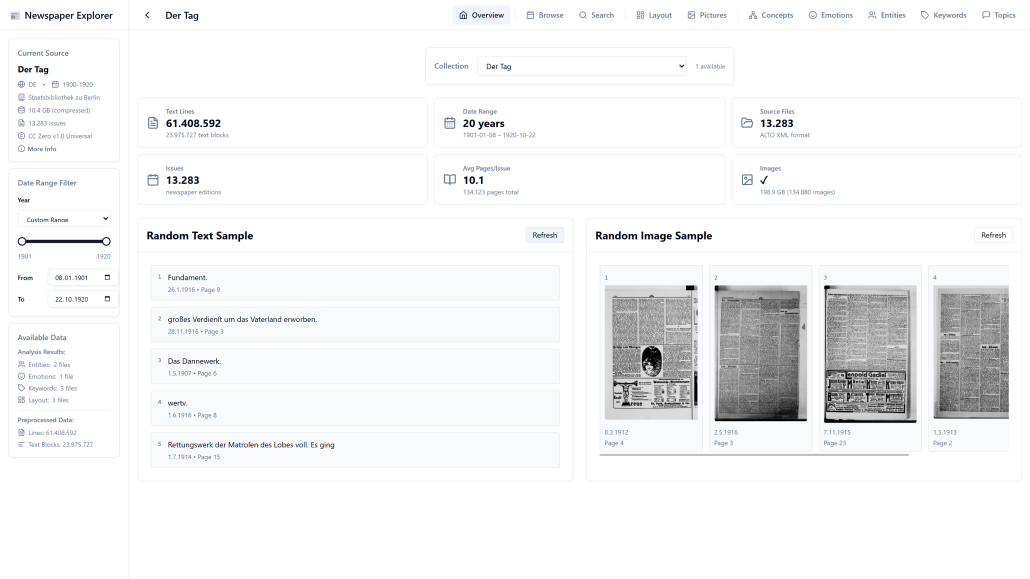This screenshot has width=1030, height=579.
Task: Open the From date picker calendar
Action: [x=105, y=277]
